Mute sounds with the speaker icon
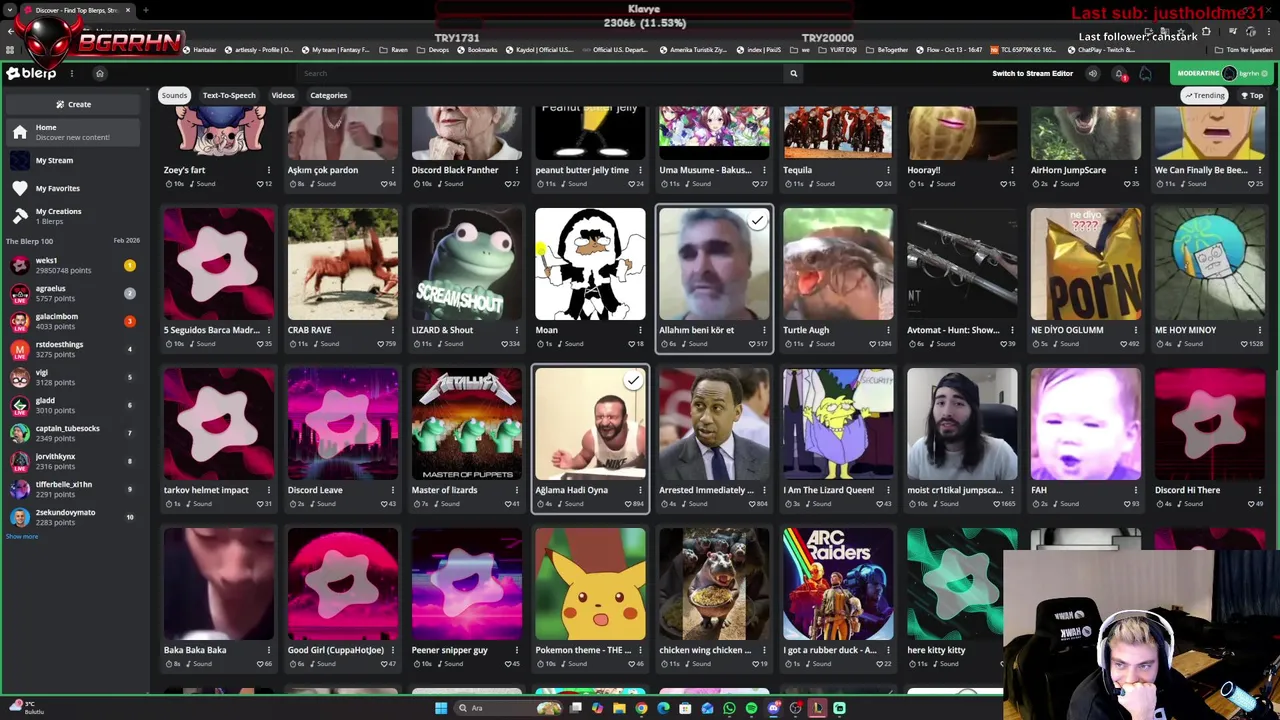Image resolution: width=1280 pixels, height=720 pixels. [x=1092, y=73]
